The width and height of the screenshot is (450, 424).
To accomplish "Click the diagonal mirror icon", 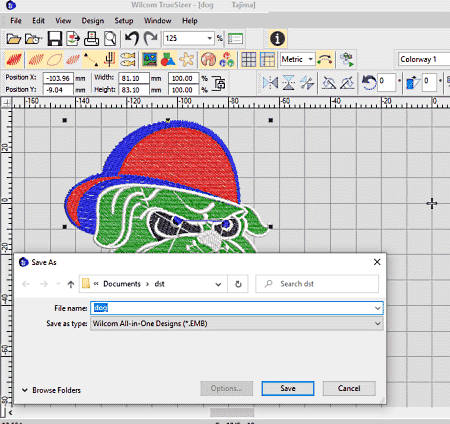I will click(307, 83).
